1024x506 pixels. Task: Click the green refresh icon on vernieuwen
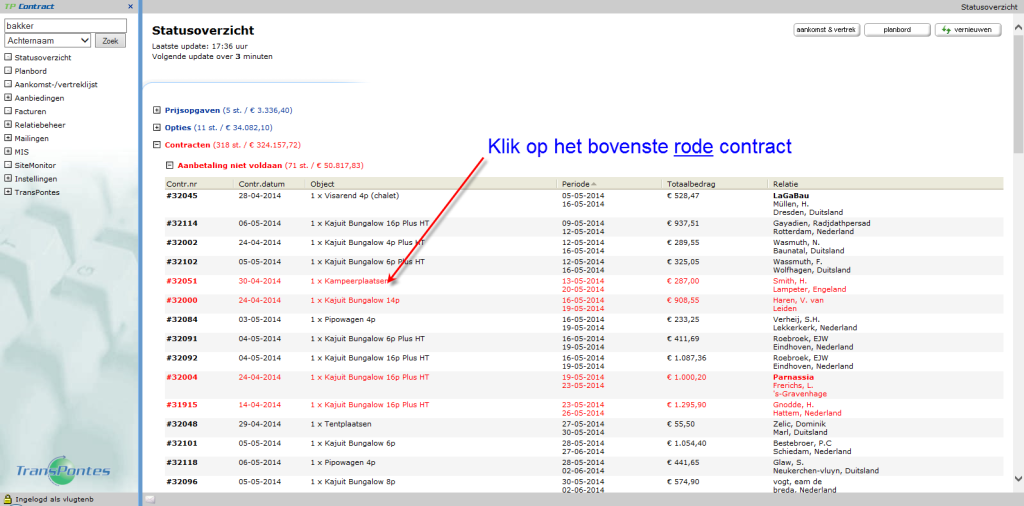click(946, 30)
